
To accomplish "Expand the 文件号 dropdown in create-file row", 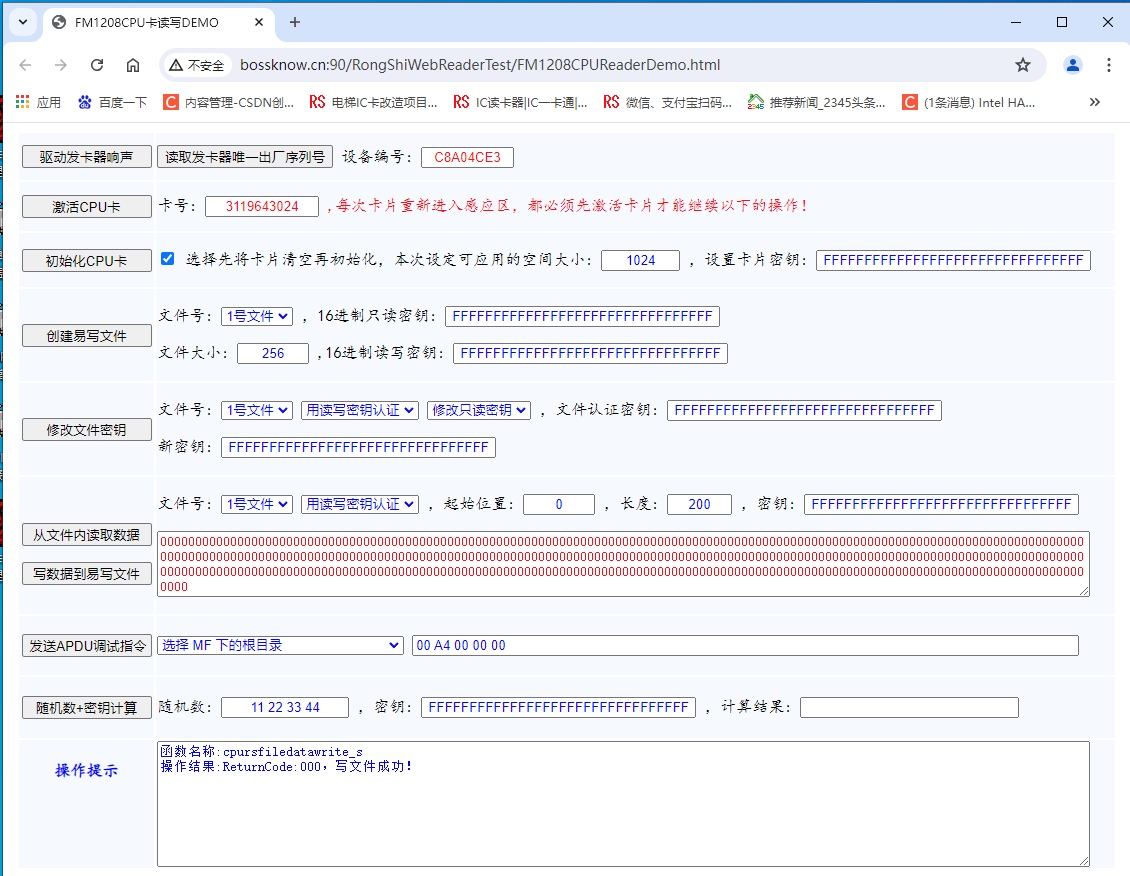I will pyautogui.click(x=257, y=316).
